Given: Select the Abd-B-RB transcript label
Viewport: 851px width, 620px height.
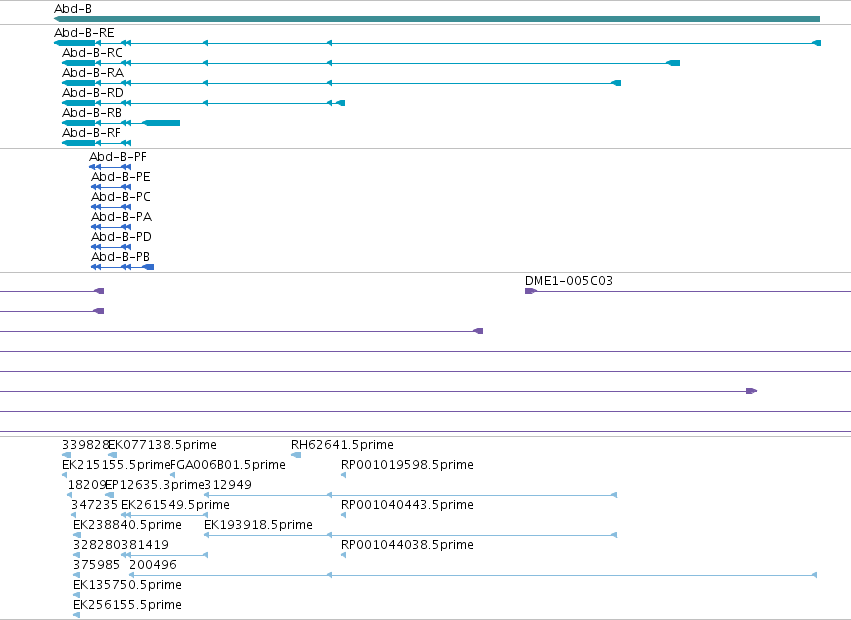Looking at the screenshot, I should (92, 113).
